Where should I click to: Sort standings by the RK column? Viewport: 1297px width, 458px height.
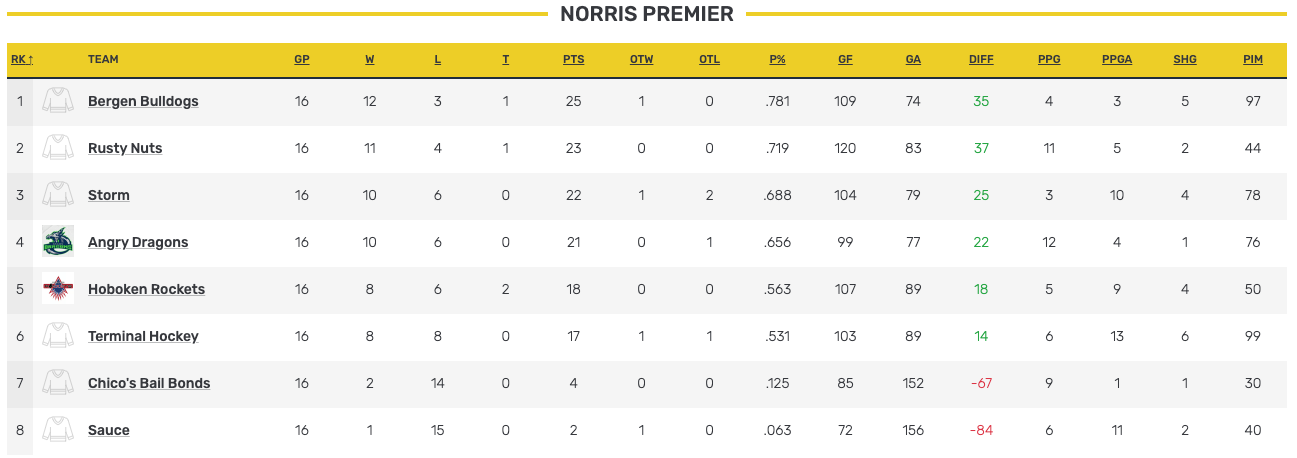coord(22,60)
